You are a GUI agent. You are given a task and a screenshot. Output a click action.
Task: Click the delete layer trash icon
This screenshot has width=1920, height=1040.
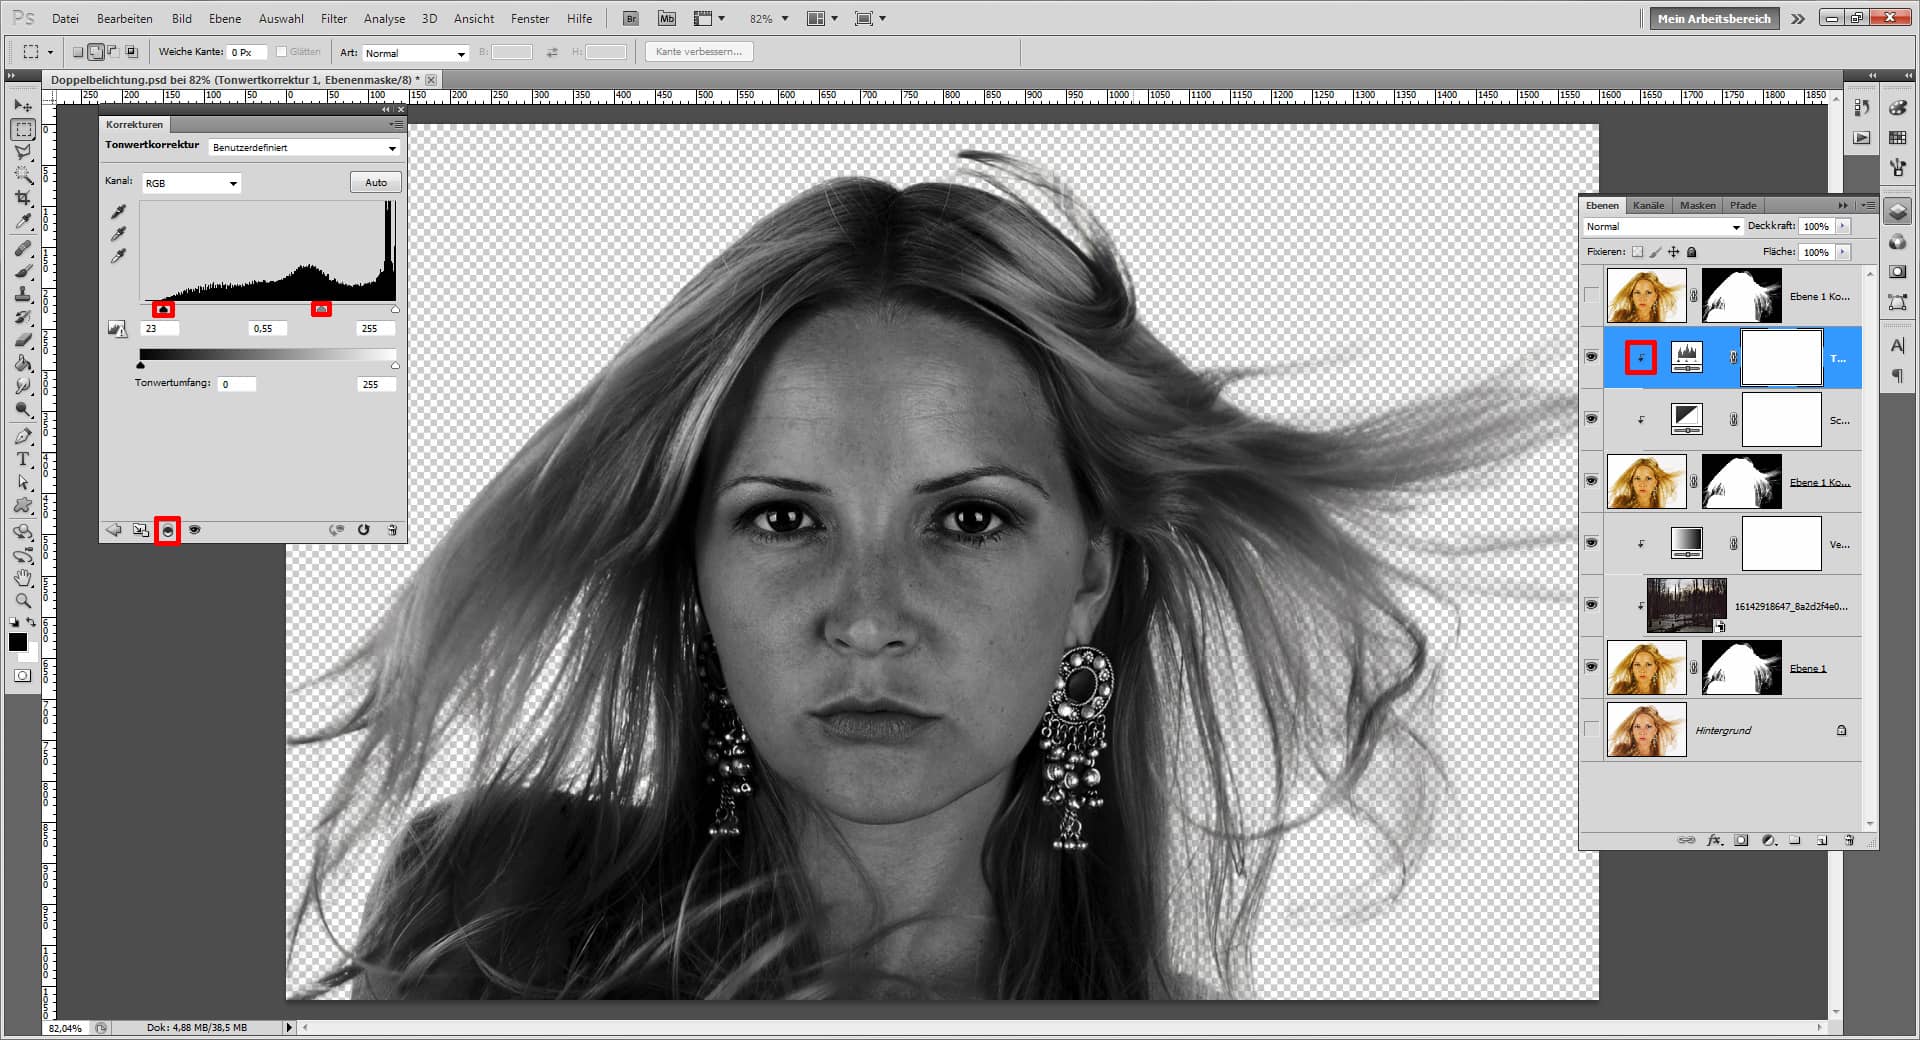1850,841
